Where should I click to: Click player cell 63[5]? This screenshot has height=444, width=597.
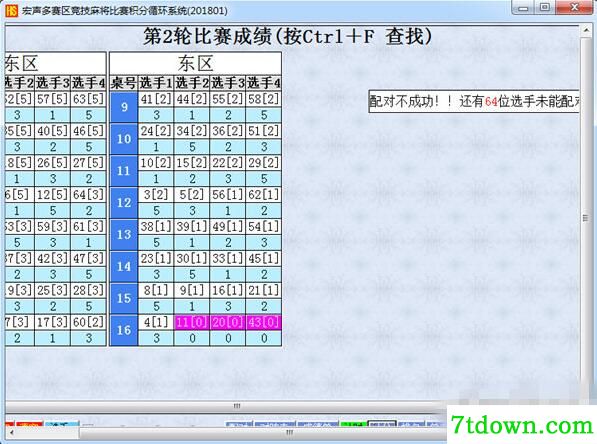(88, 99)
